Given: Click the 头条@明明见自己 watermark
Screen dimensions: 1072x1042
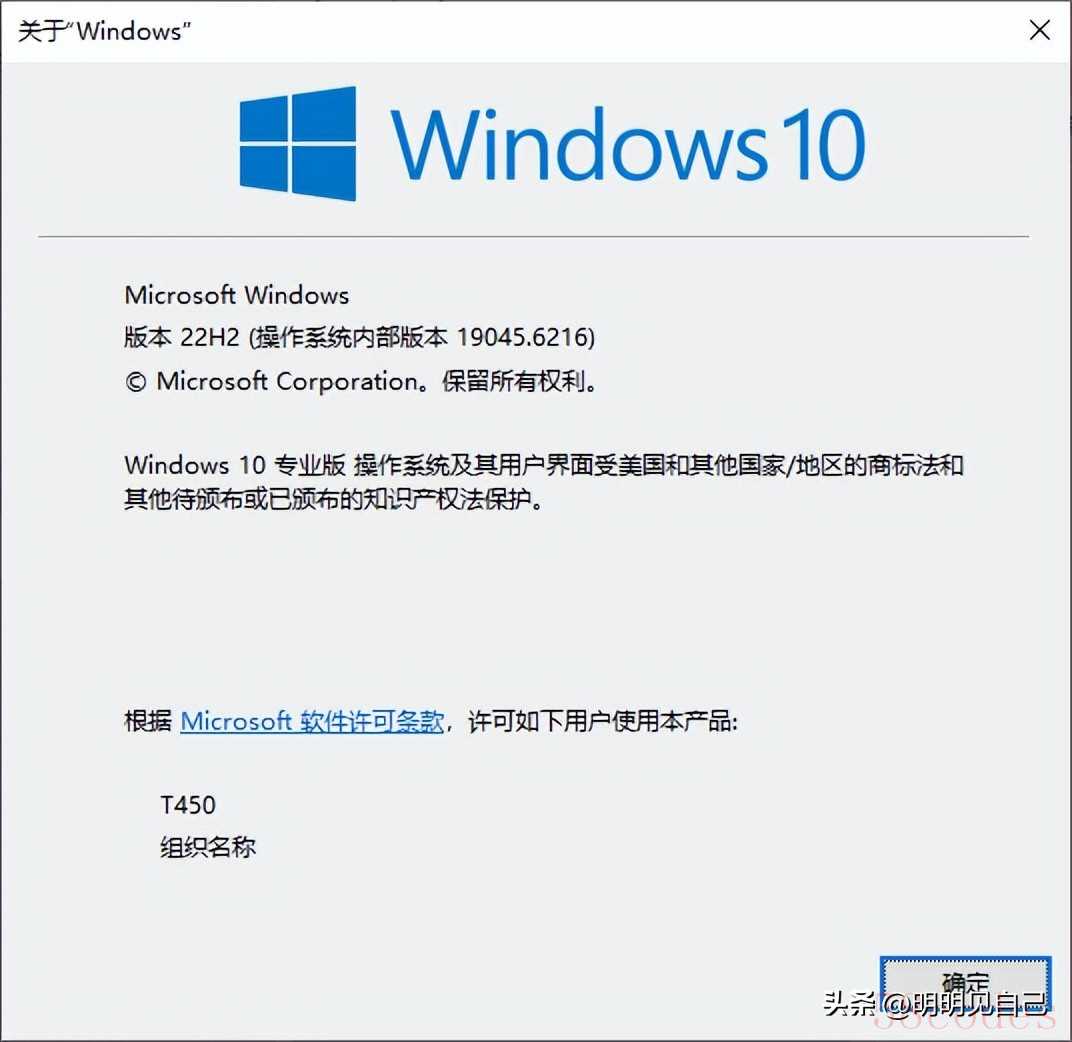Looking at the screenshot, I should (935, 1004).
